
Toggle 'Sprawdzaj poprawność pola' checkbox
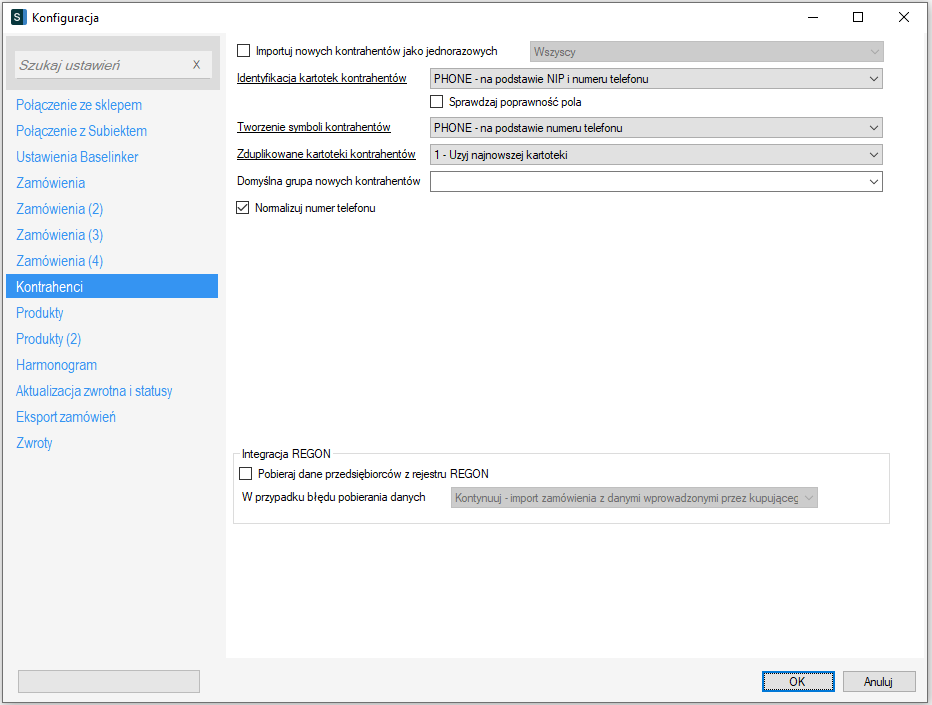pos(437,102)
